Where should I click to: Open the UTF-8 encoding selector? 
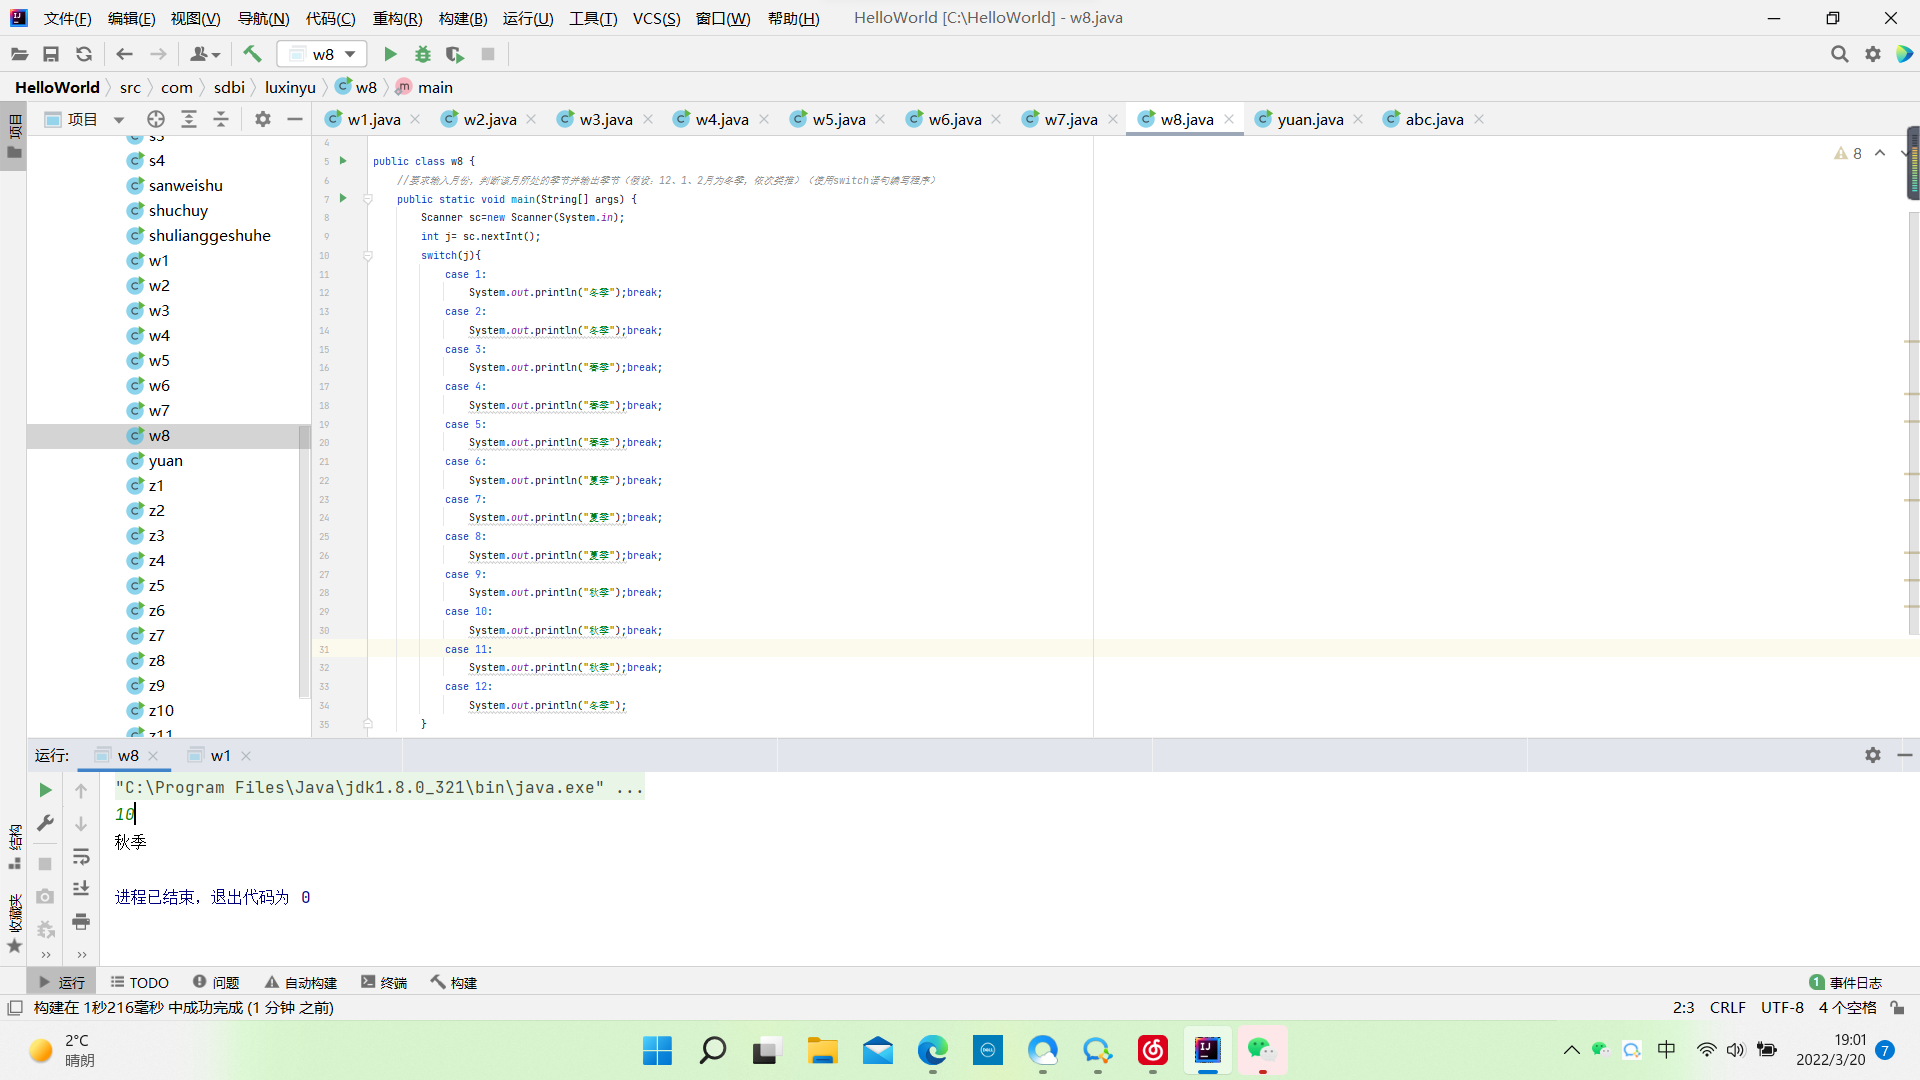[x=1782, y=1007]
